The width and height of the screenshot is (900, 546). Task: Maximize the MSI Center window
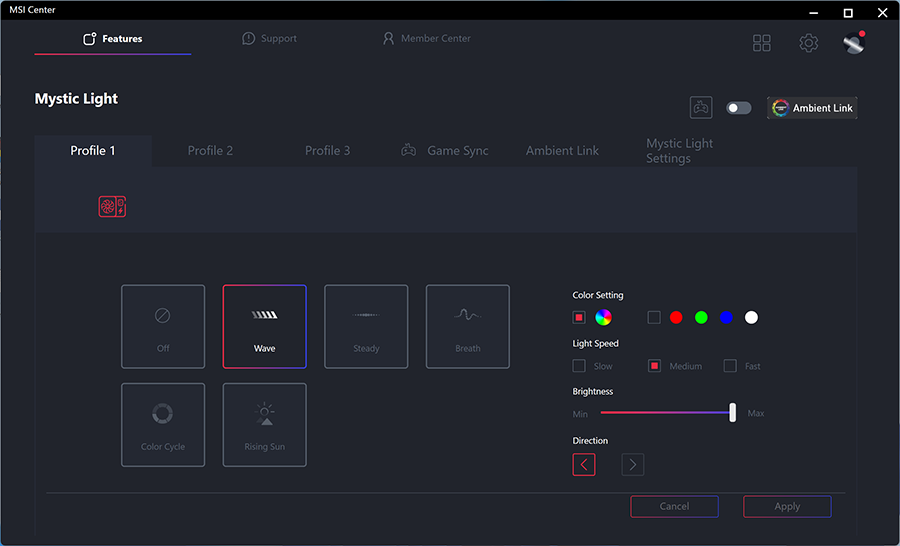(848, 13)
